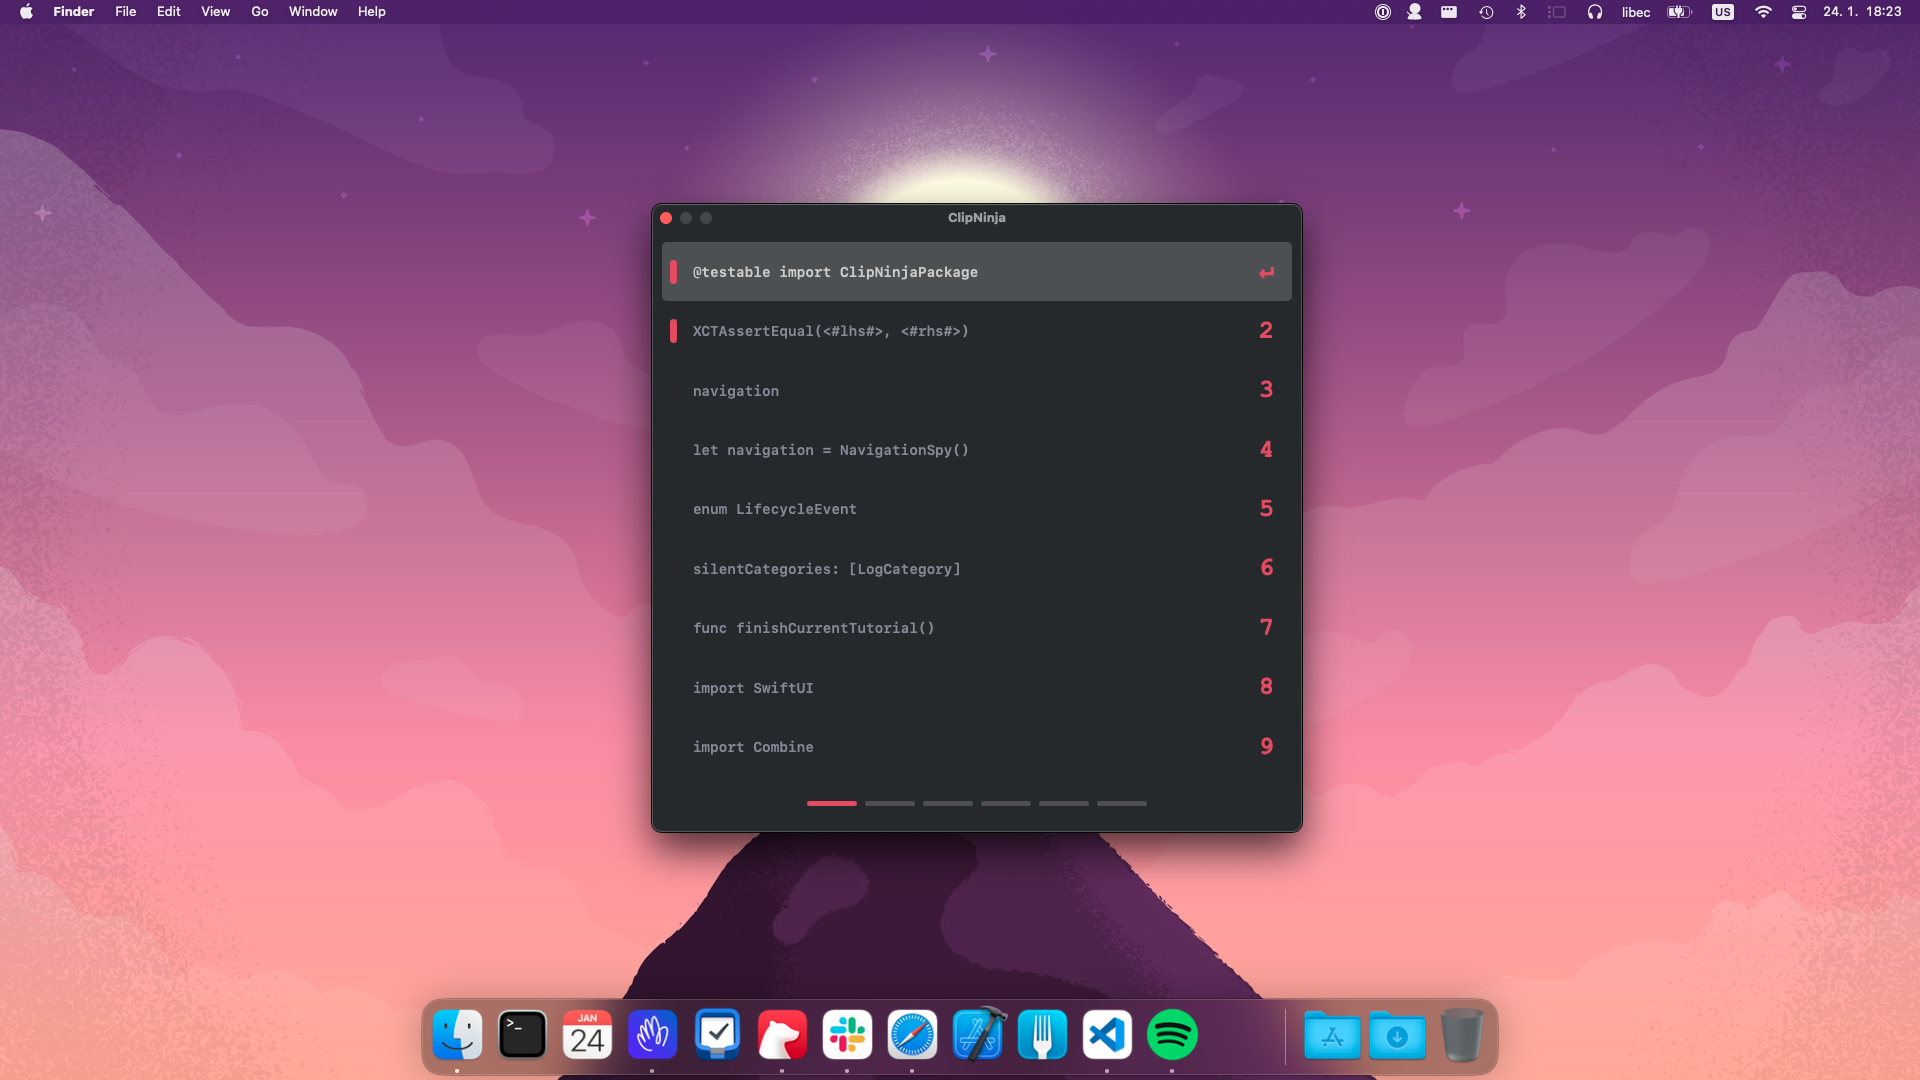The image size is (1920, 1080).
Task: Switch to fourth page indicator in ClipNinja
Action: point(1006,803)
